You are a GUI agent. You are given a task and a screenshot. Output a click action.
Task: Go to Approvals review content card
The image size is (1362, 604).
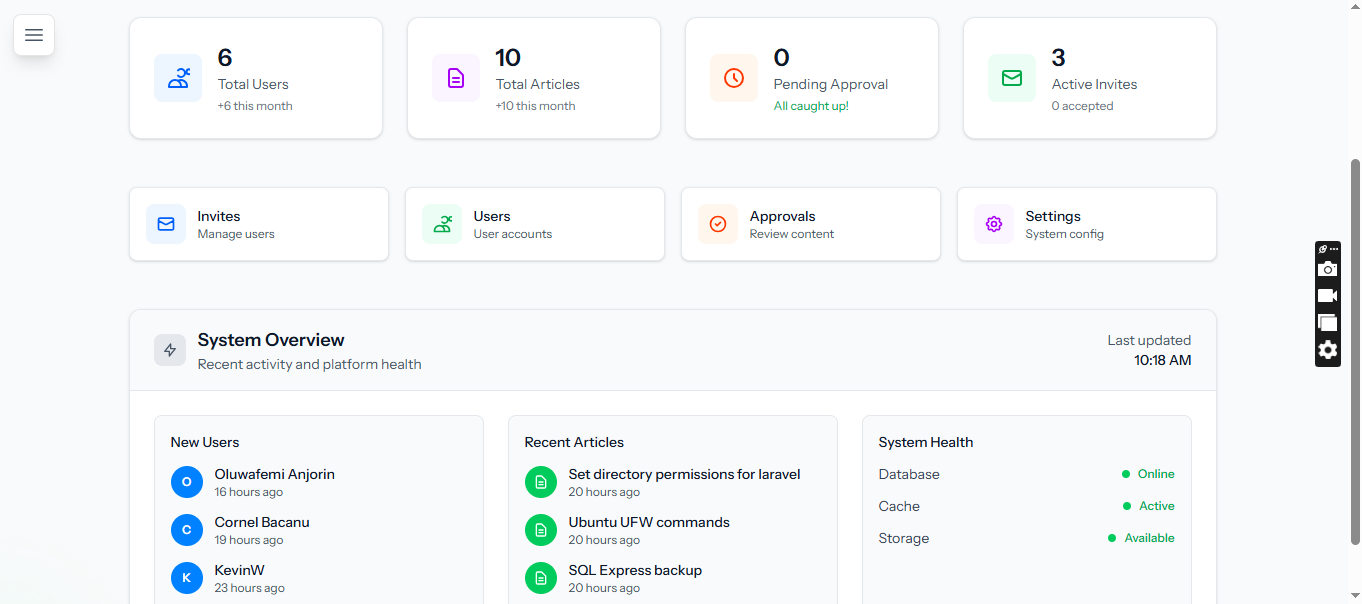tap(810, 224)
